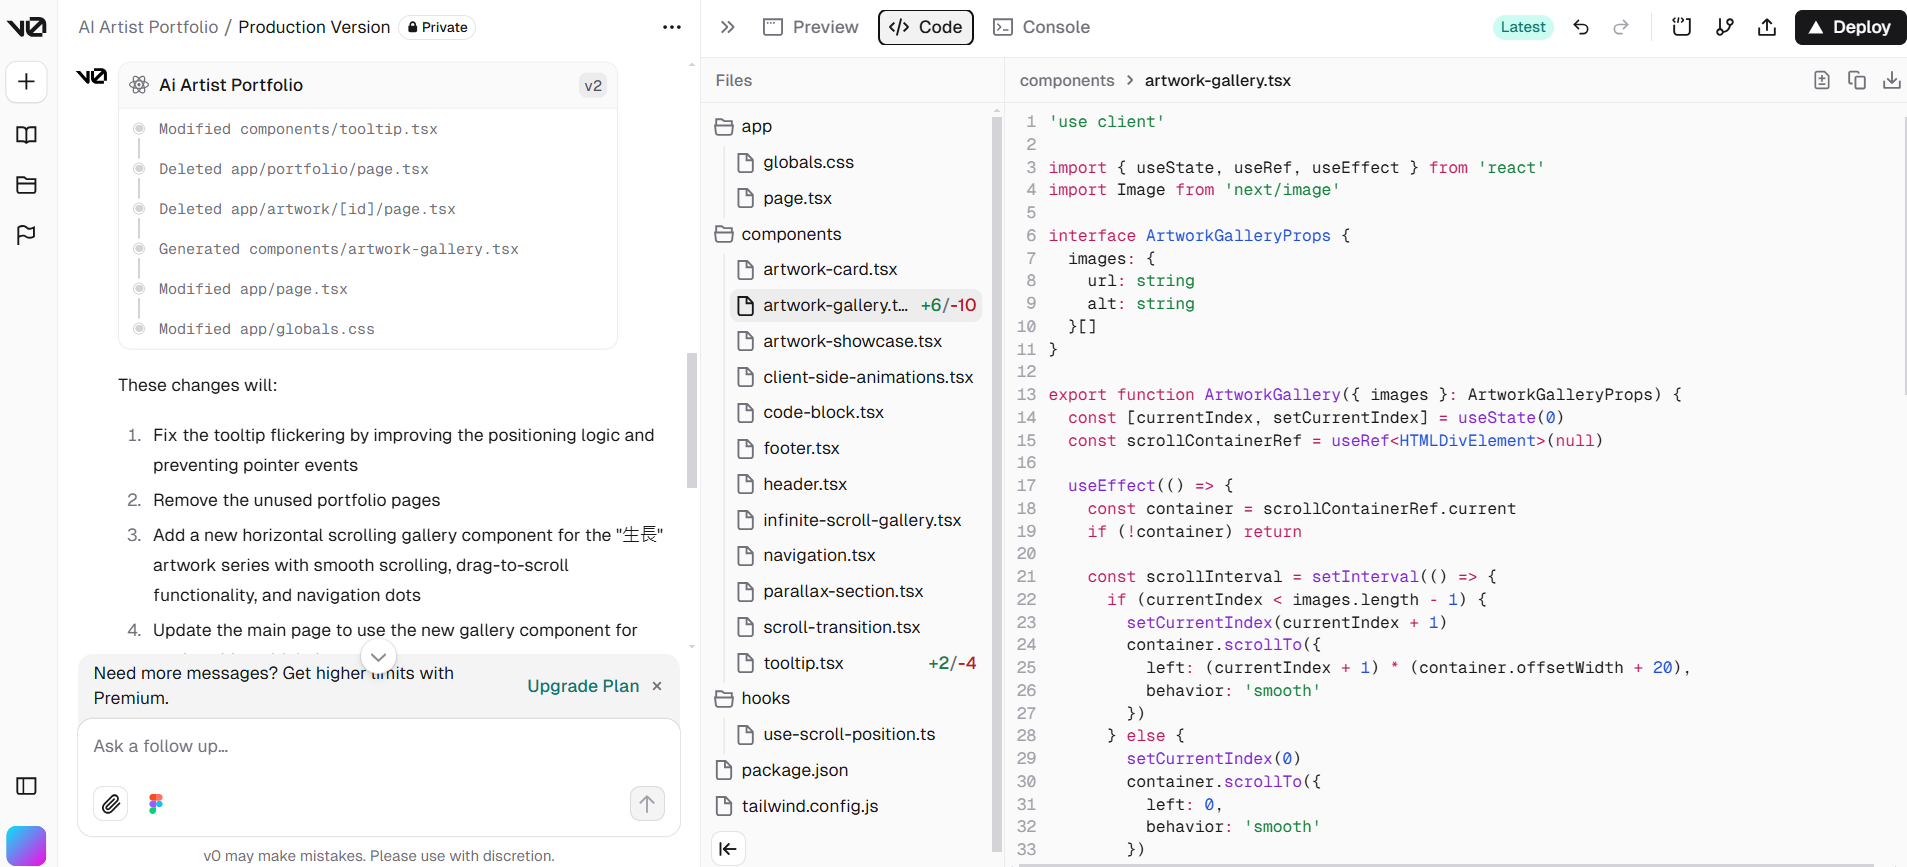Click the components breadcrumb in code header
Screen dimensions: 1907x867
tap(1066, 80)
